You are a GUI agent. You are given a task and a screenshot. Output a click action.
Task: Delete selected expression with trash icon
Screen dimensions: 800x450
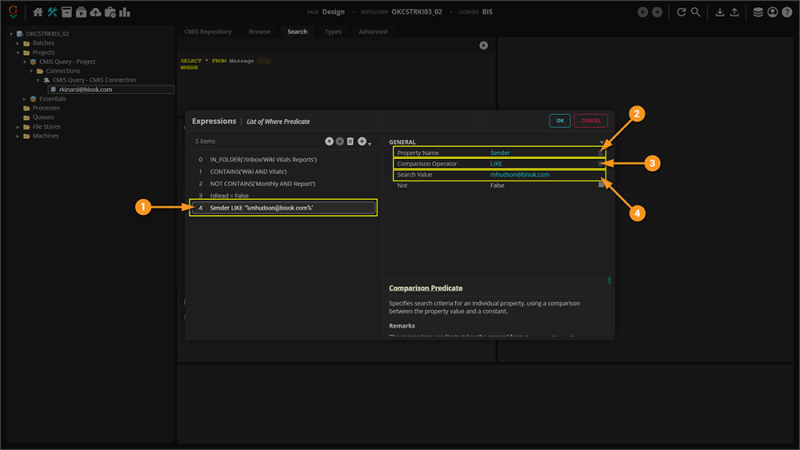350,142
